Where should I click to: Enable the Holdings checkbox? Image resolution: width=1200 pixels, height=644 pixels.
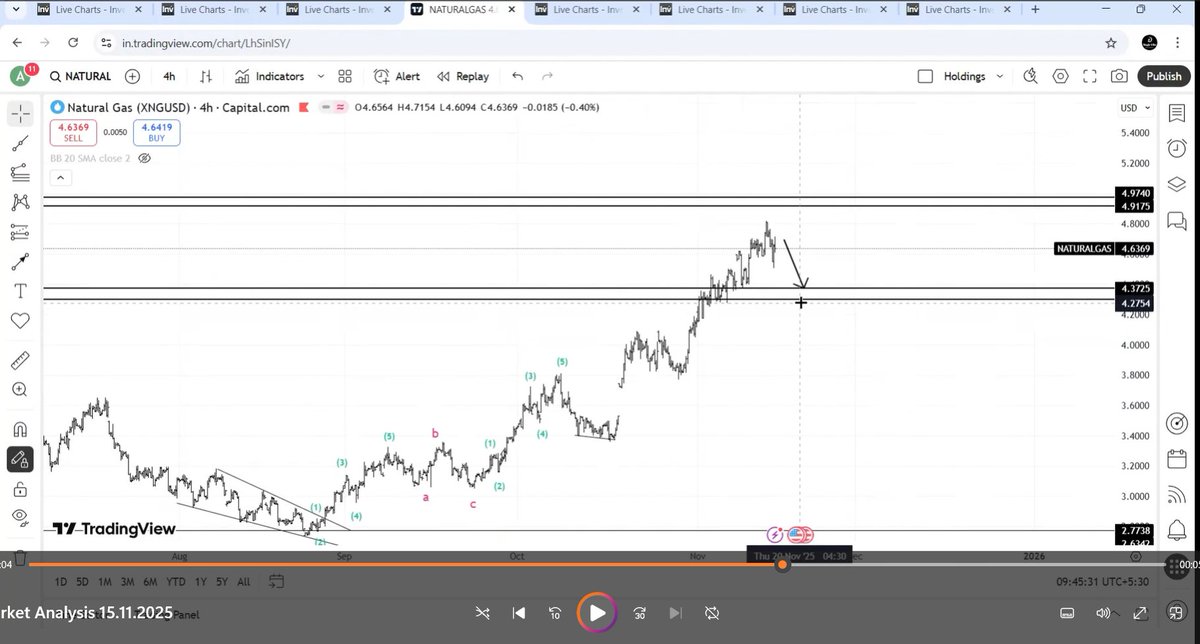925,76
